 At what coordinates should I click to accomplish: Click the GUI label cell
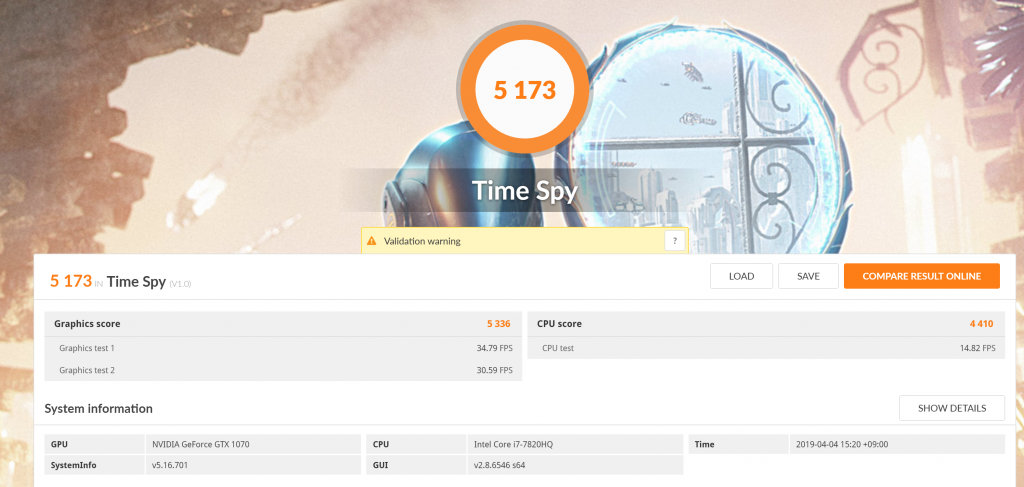[416, 465]
